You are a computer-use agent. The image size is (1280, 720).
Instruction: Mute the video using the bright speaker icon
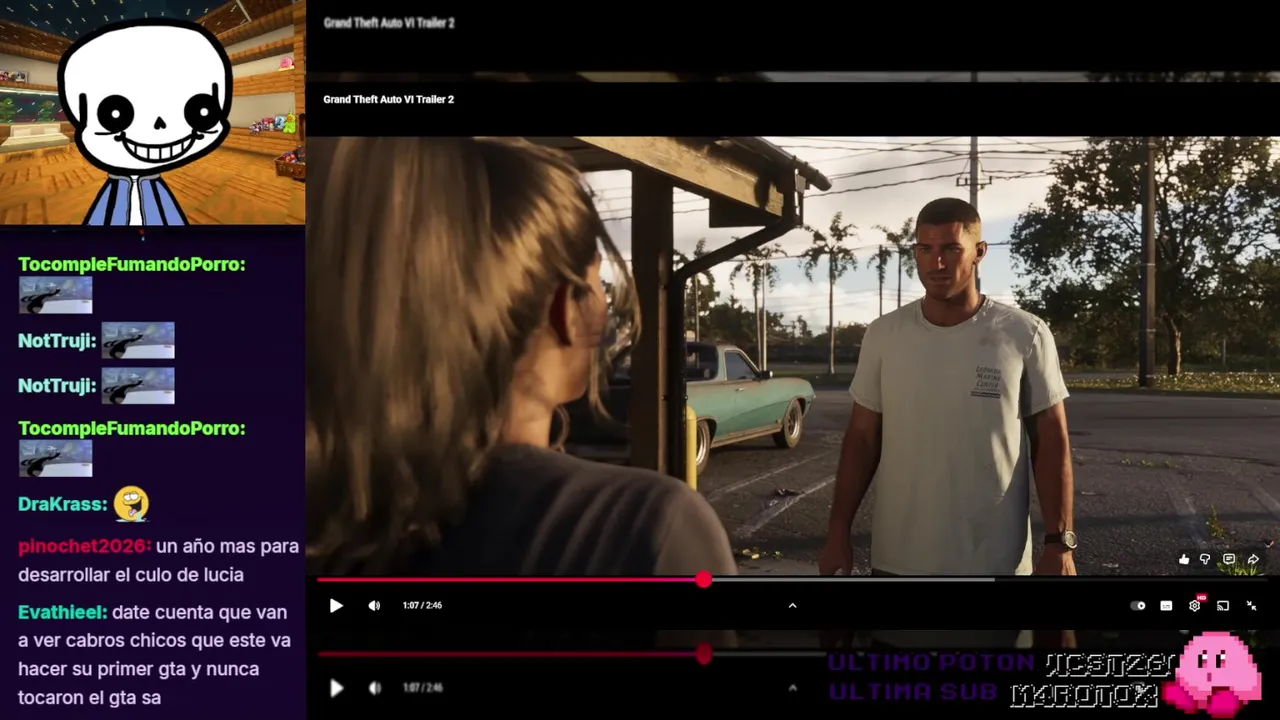pyautogui.click(x=374, y=605)
